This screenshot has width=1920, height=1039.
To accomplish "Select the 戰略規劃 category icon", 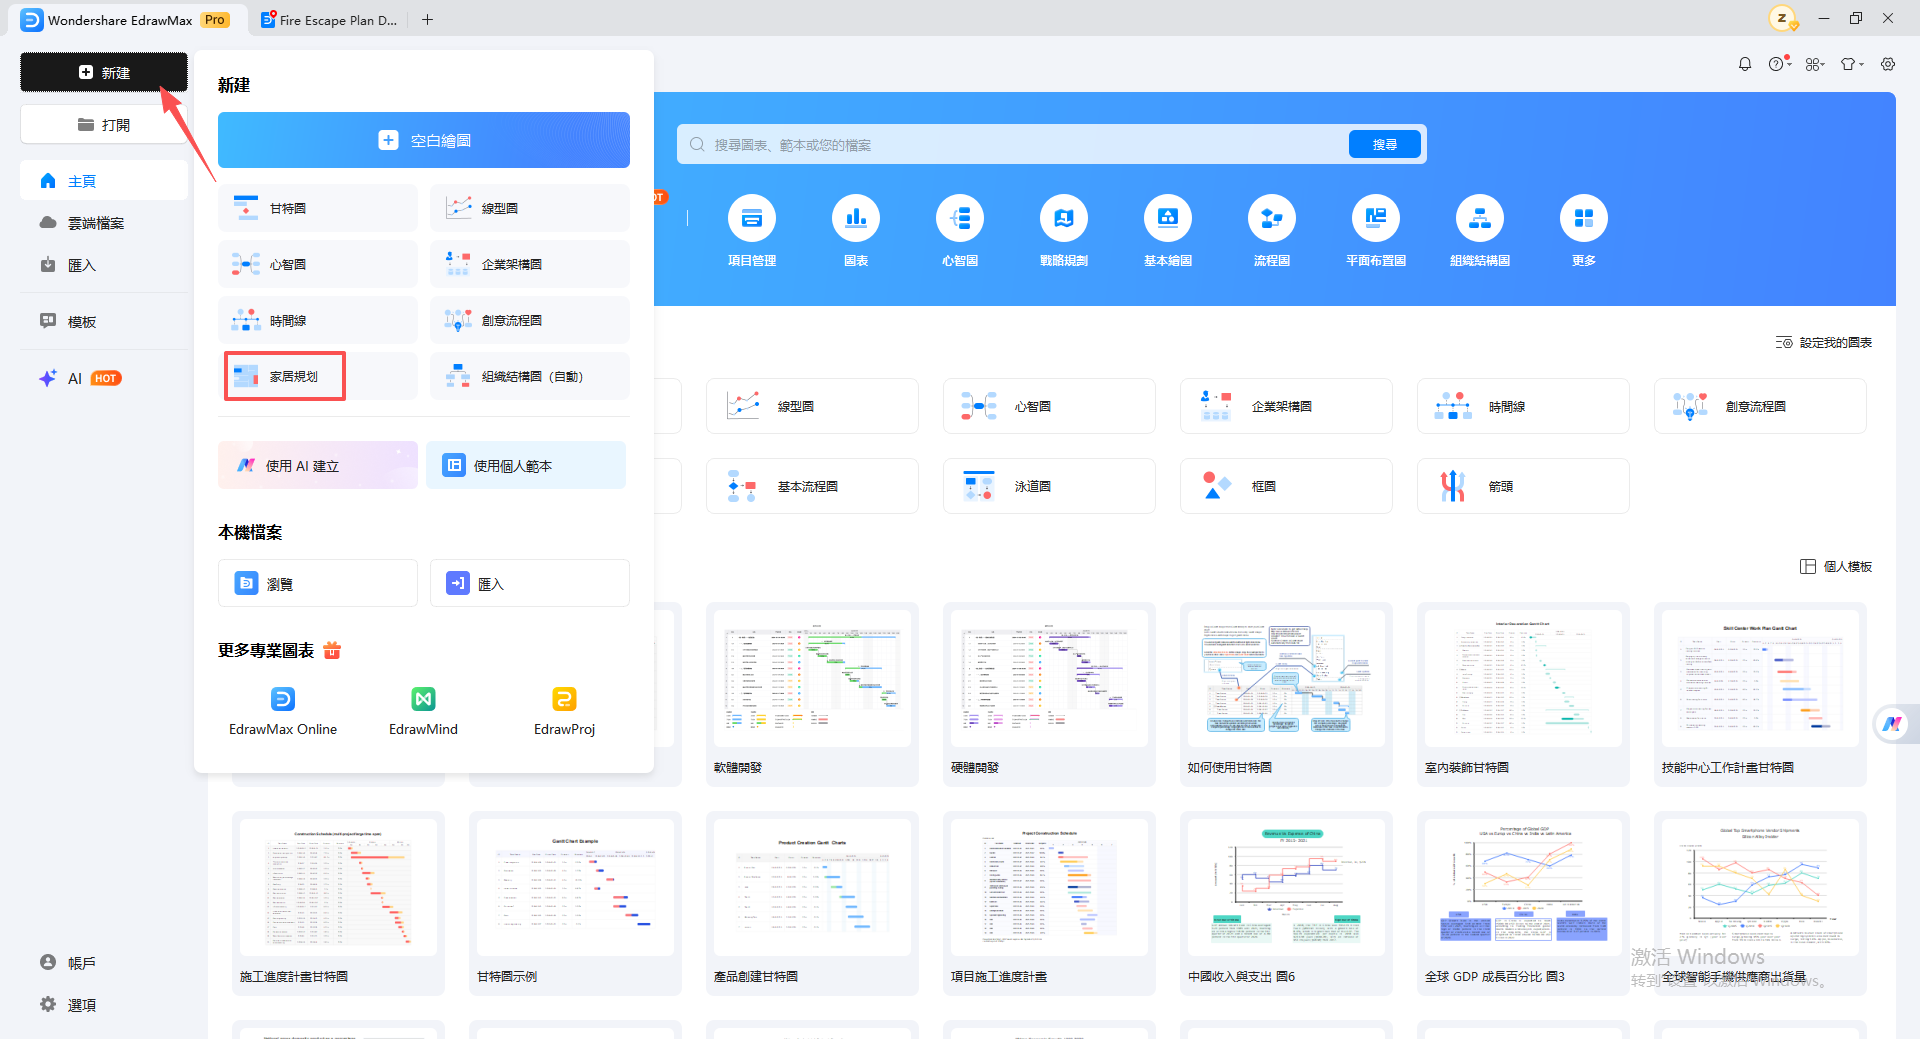I will tap(1064, 218).
